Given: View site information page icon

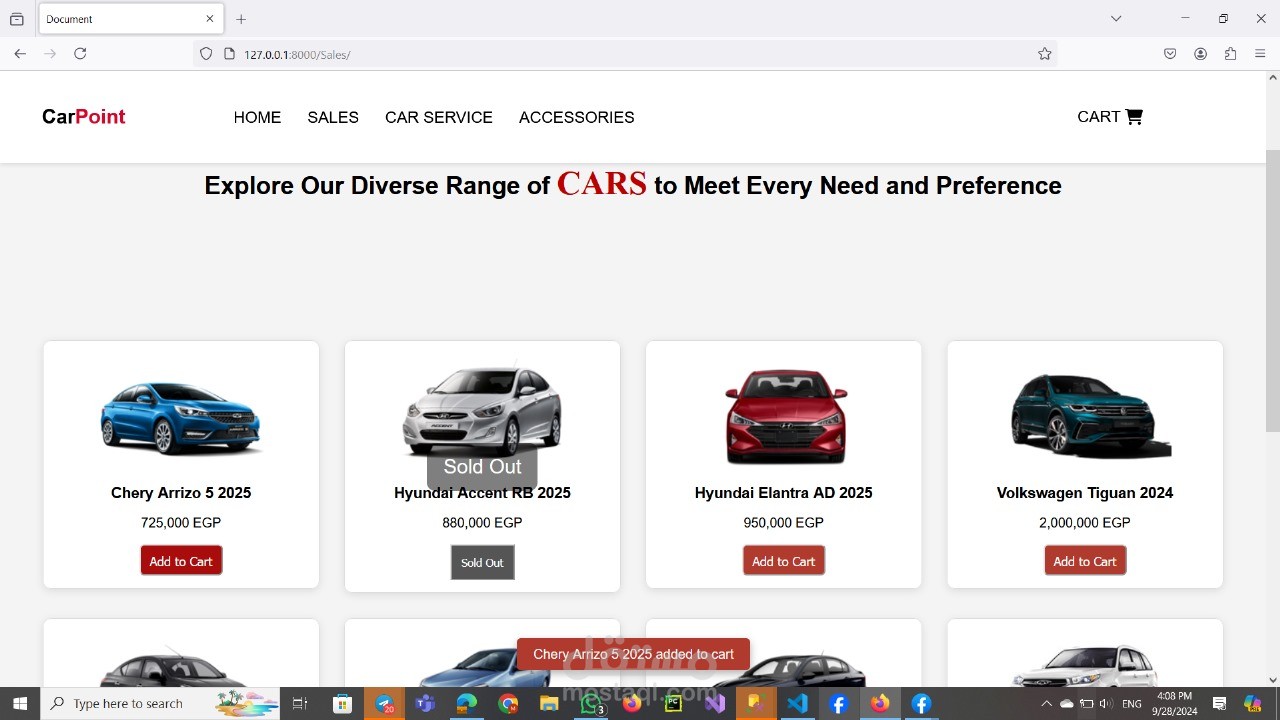Looking at the screenshot, I should coord(229,54).
